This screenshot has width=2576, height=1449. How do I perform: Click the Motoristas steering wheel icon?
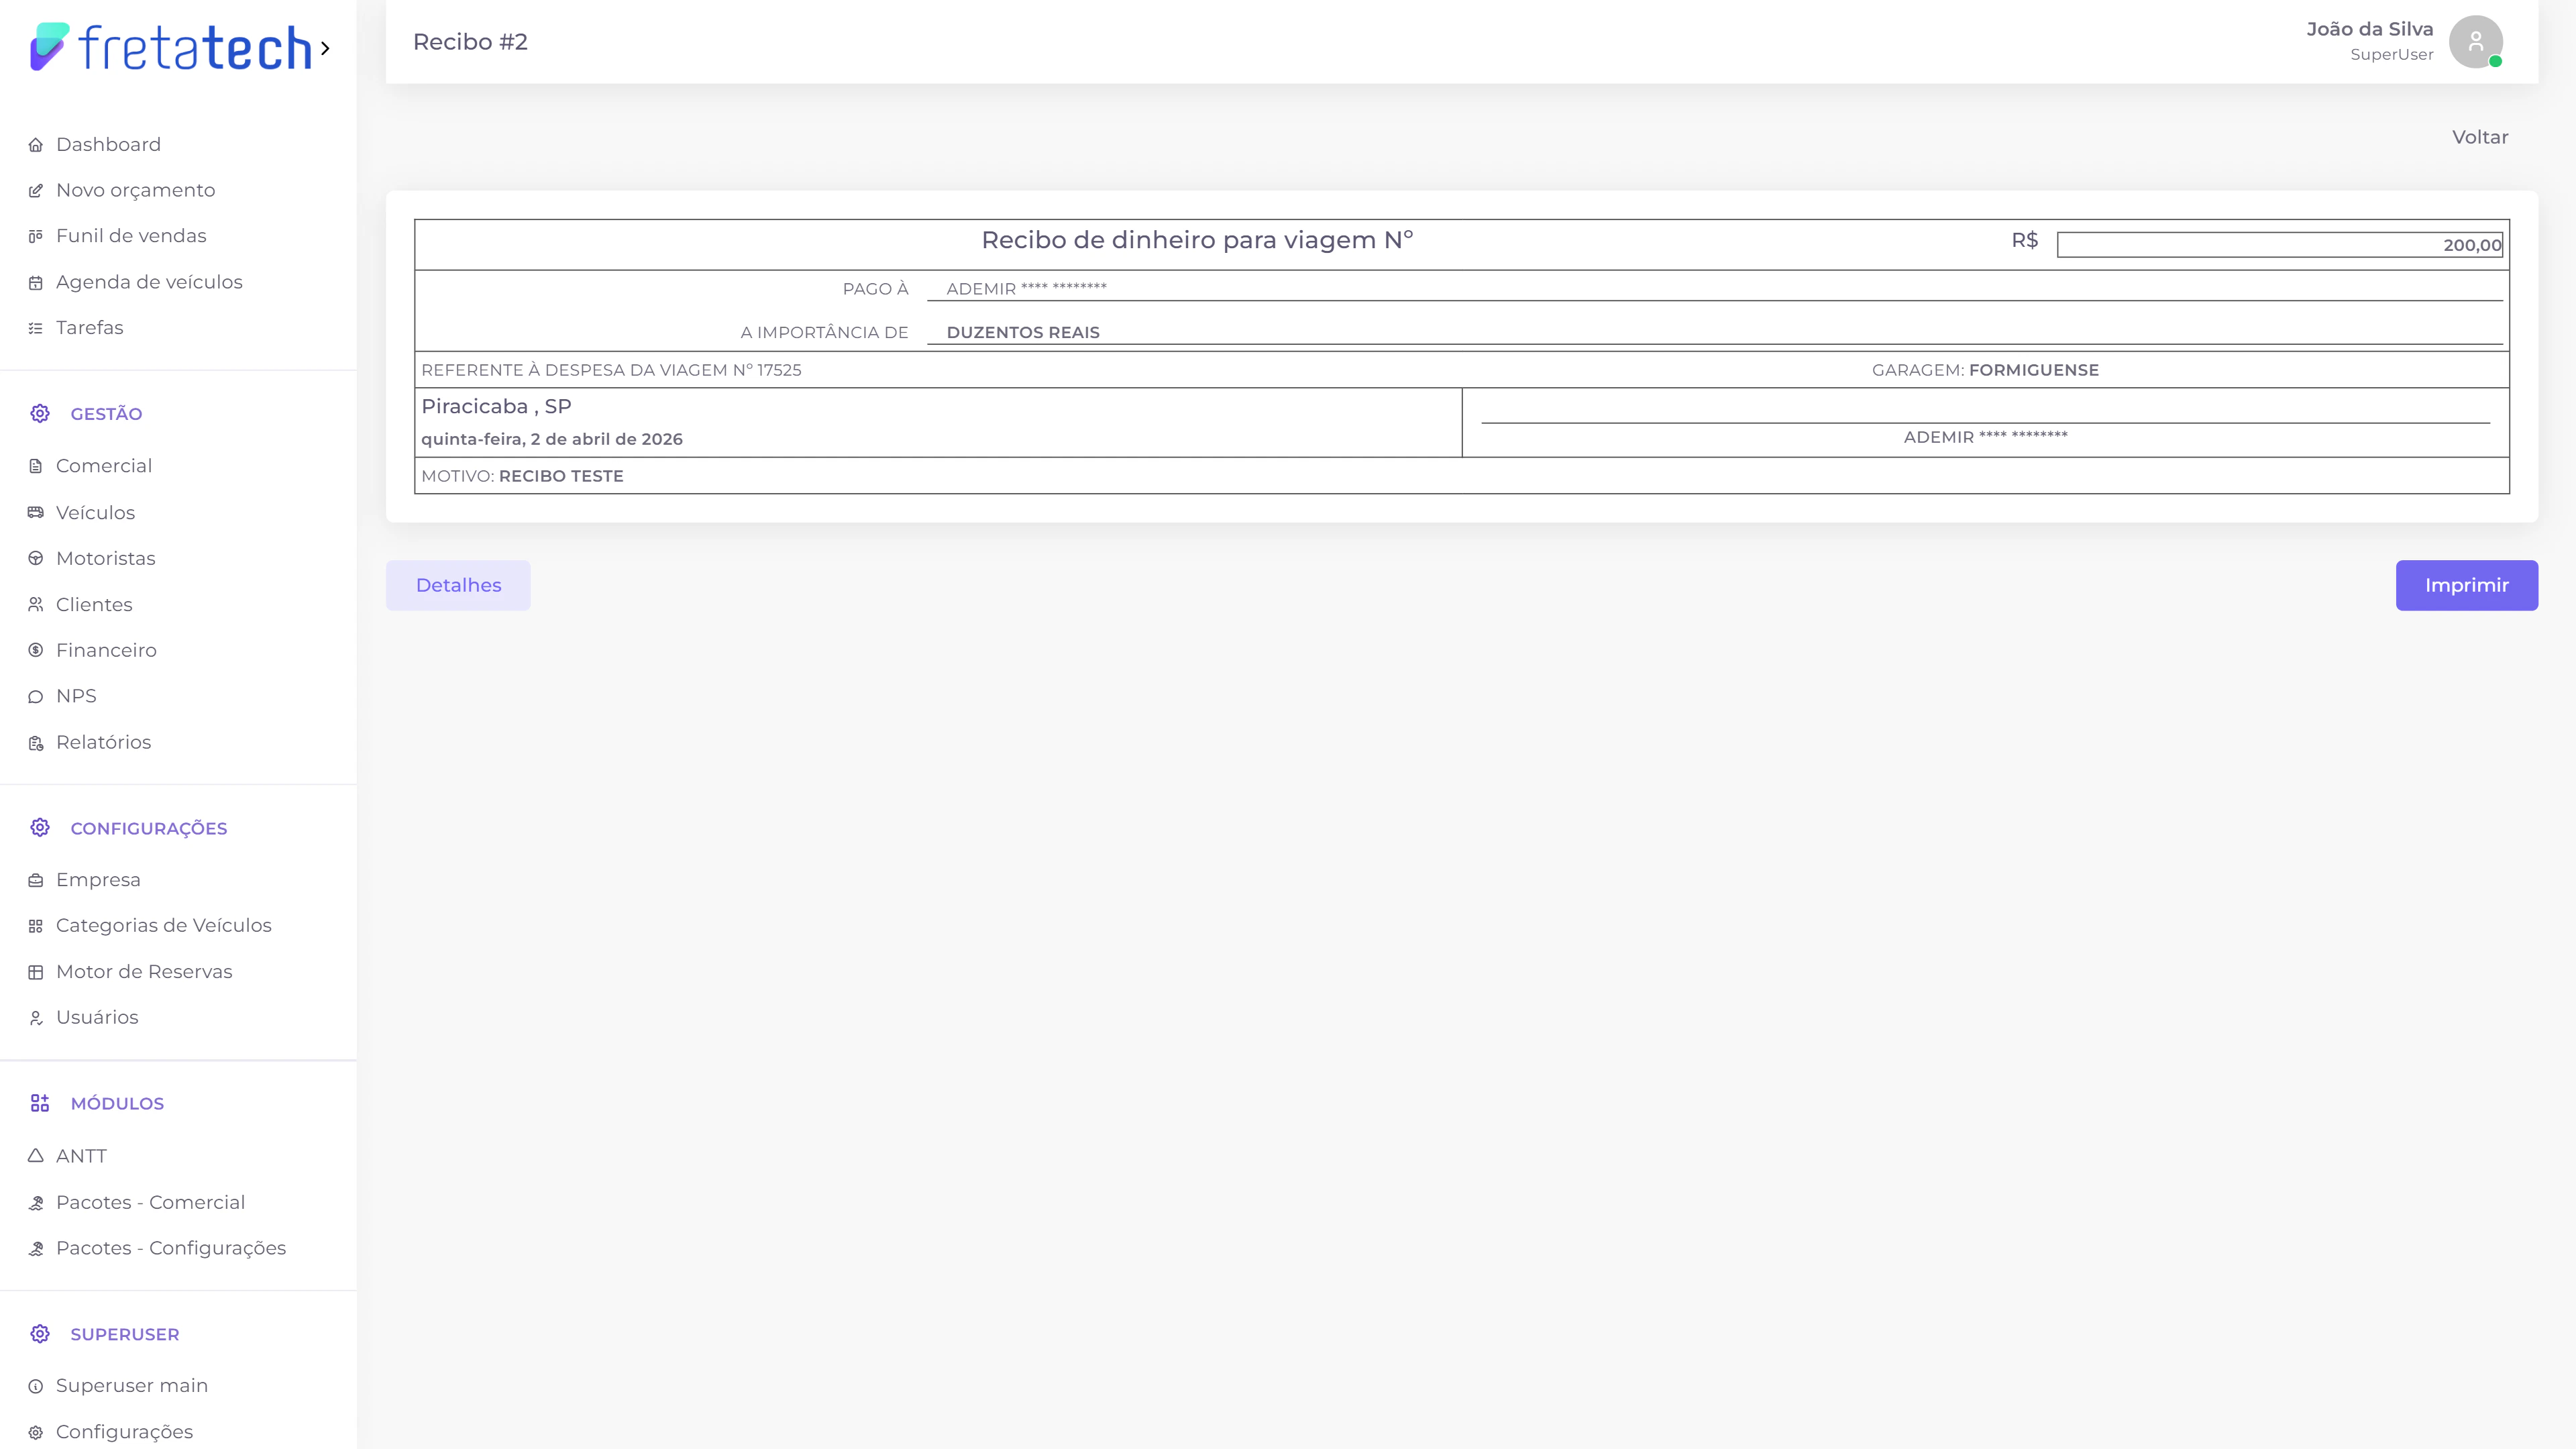tap(36, 559)
